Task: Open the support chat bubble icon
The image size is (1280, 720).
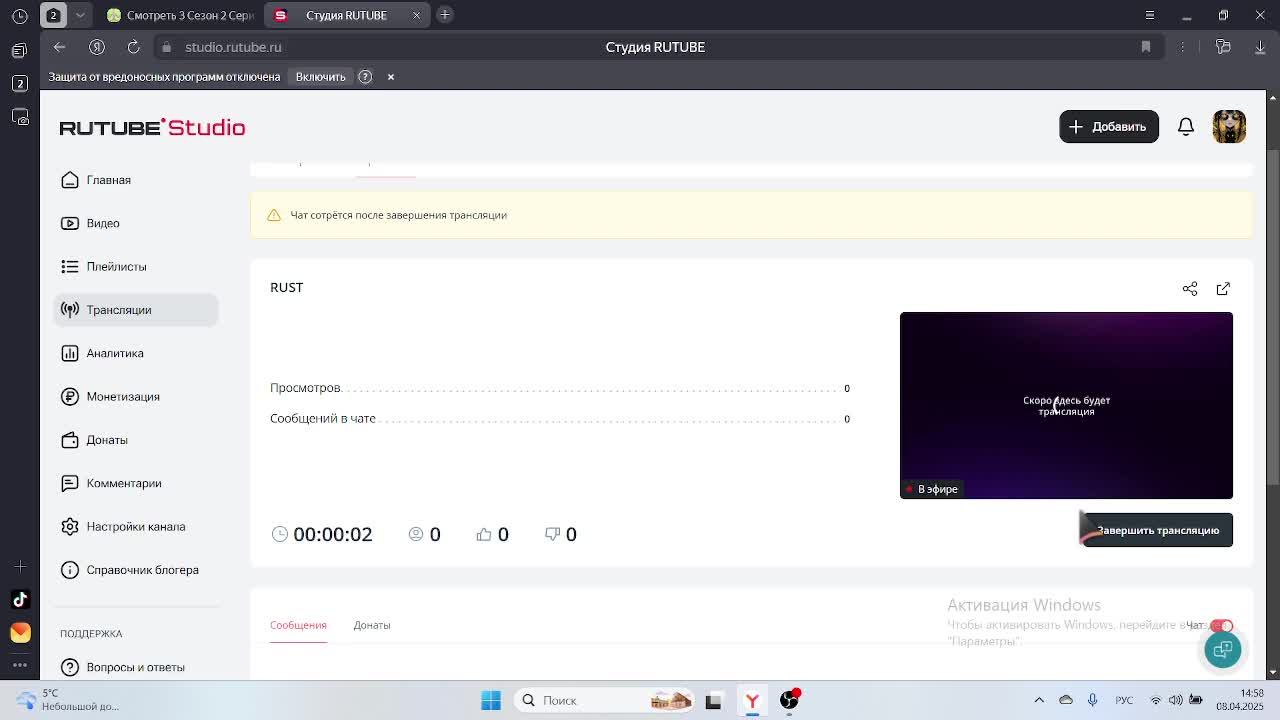Action: 1222,650
